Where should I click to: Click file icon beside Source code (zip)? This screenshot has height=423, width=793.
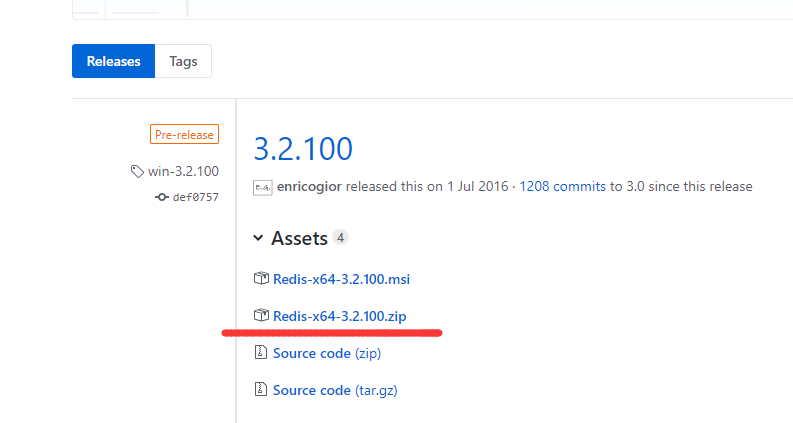[260, 352]
